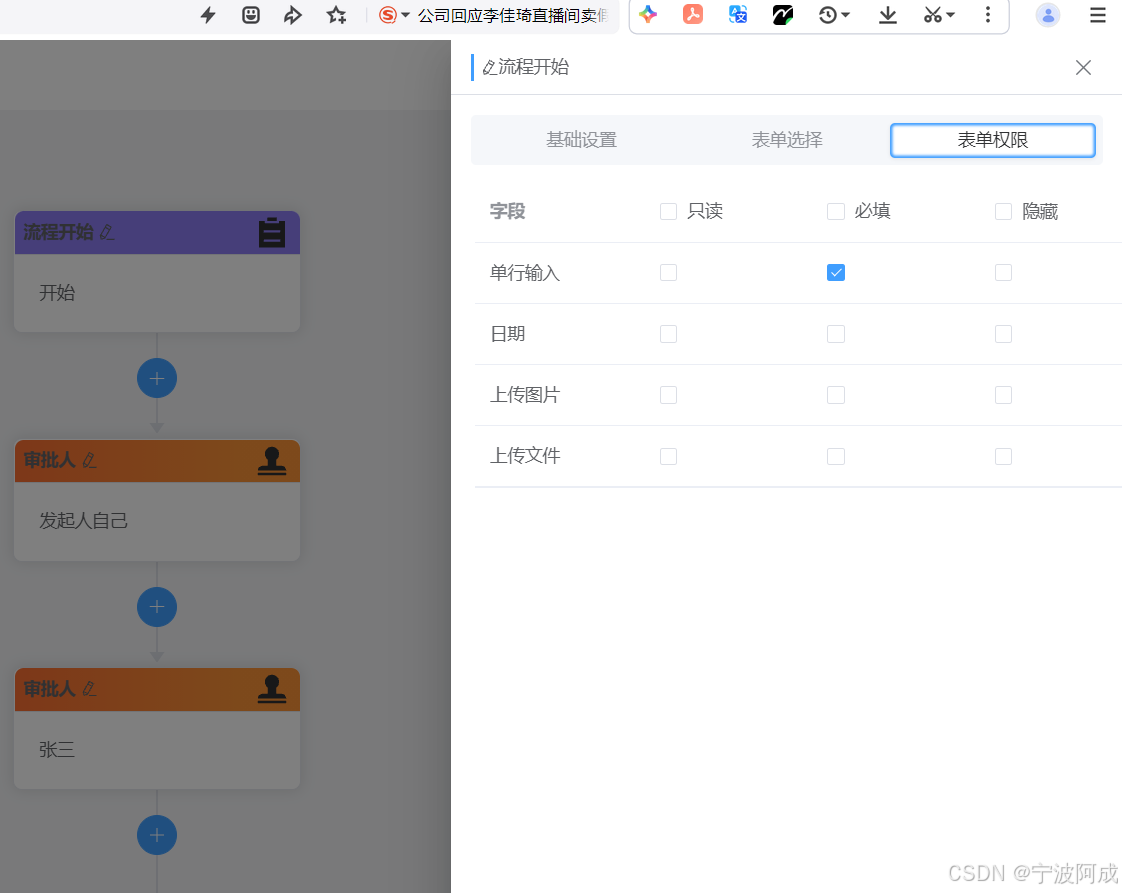Enable 必填 for 上传文件
Image resolution: width=1122 pixels, height=893 pixels.
836,457
